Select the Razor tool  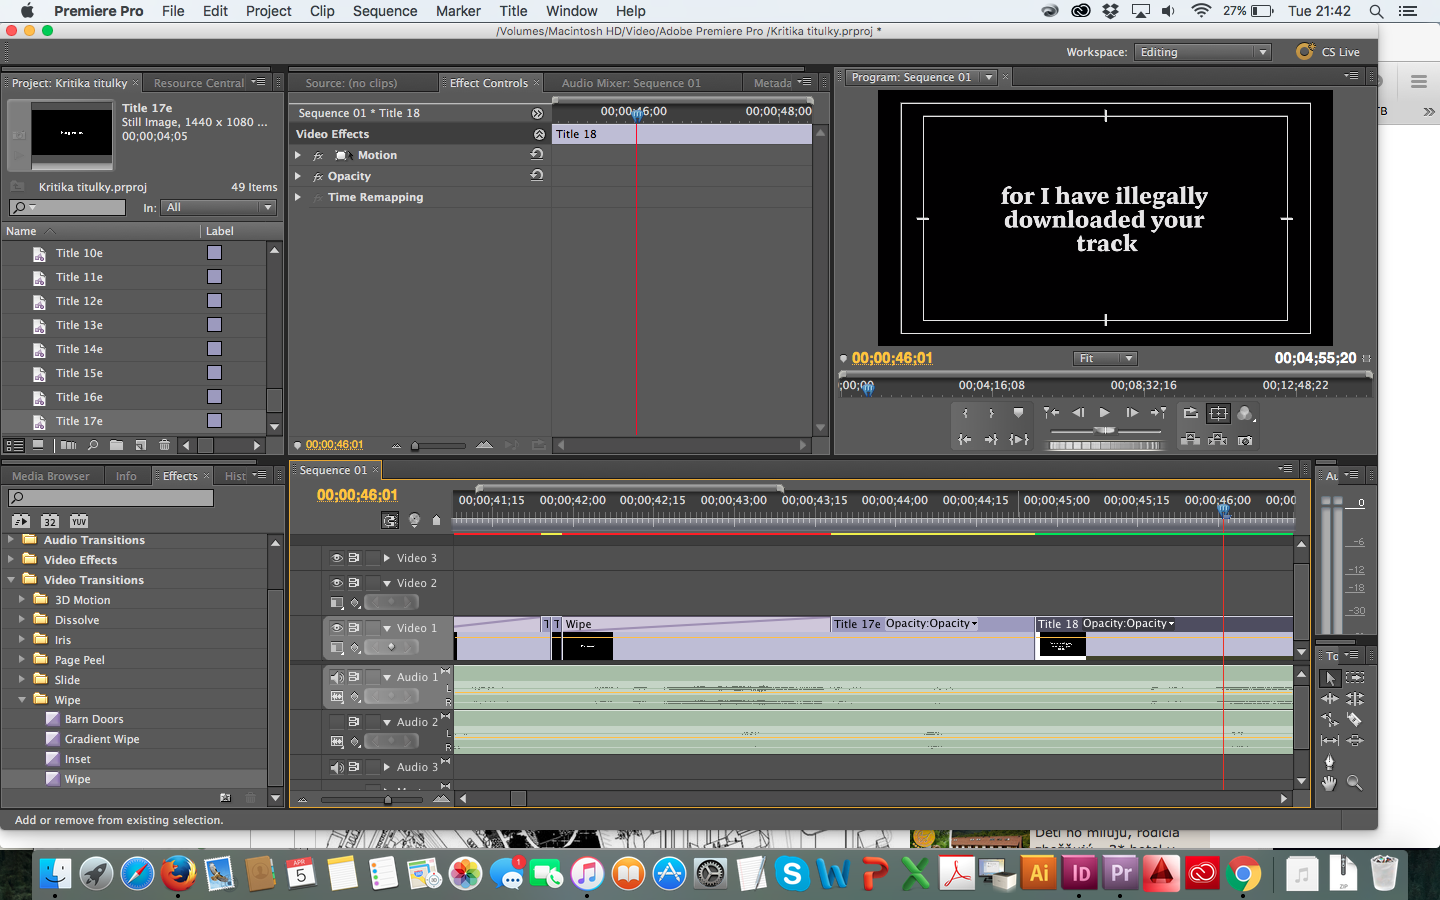coord(1354,720)
